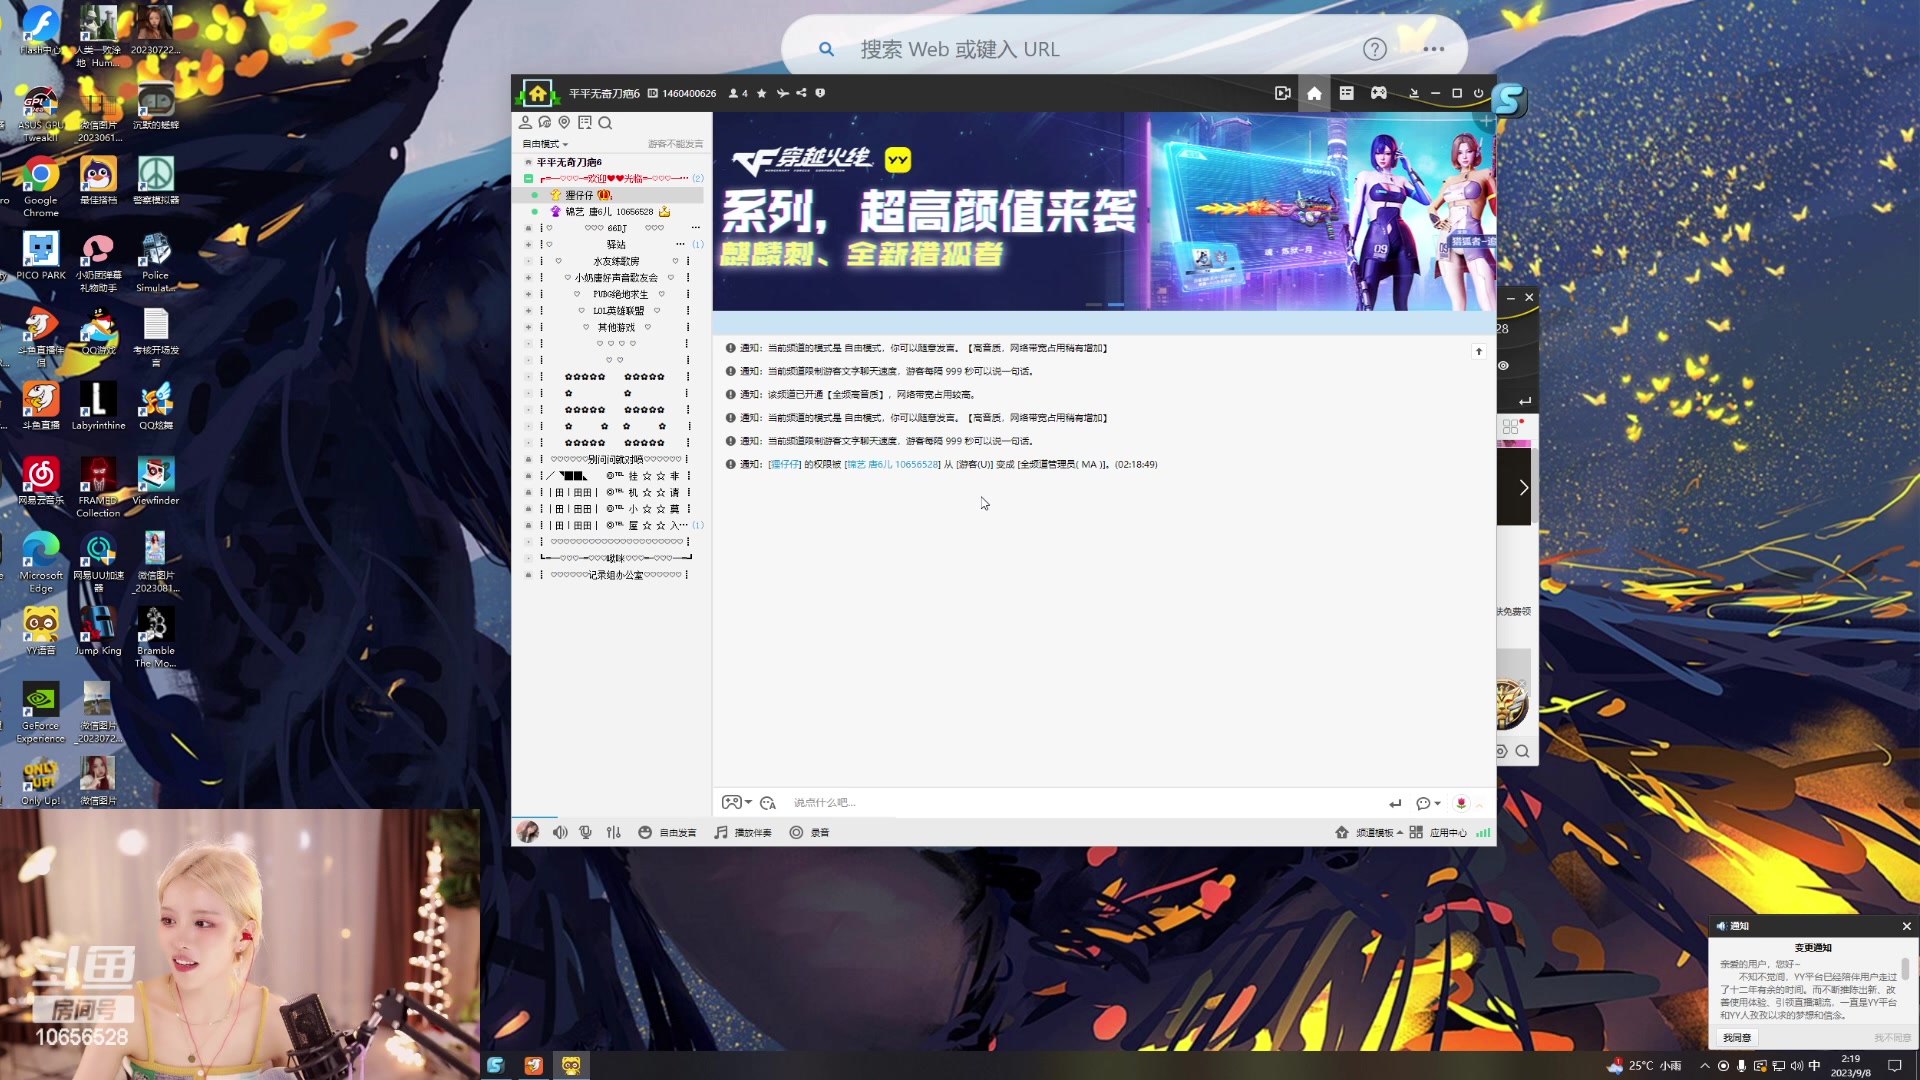This screenshot has height=1080, width=1920.
Task: Click 我不同意 in the notification popup
Action: [1892, 1038]
